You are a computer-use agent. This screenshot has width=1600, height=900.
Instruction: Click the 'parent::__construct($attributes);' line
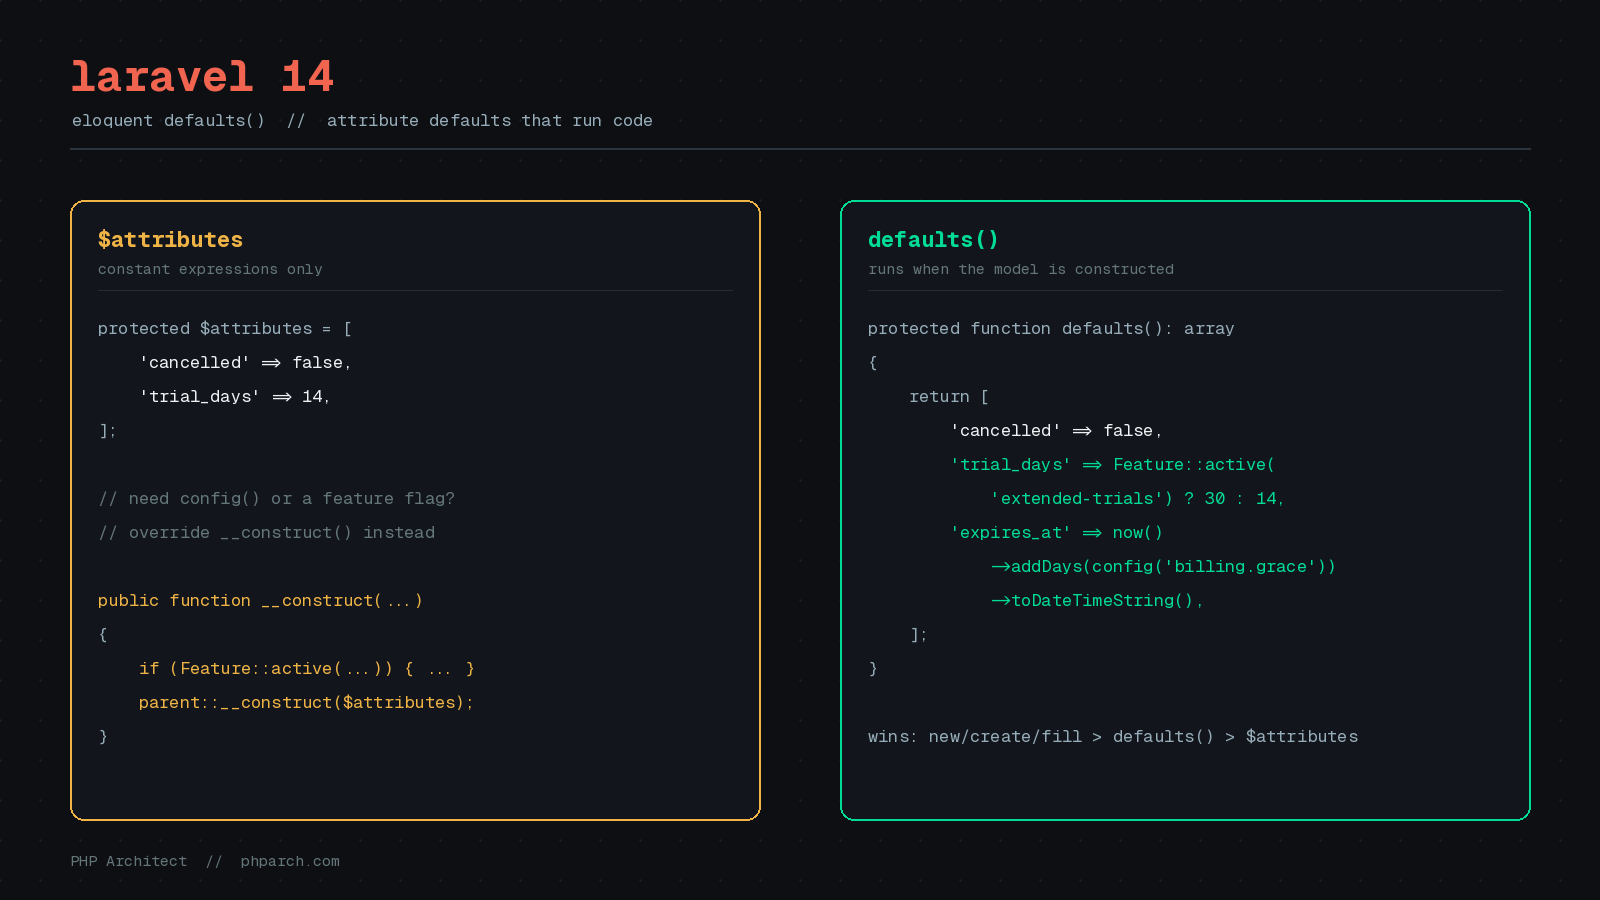[306, 703]
